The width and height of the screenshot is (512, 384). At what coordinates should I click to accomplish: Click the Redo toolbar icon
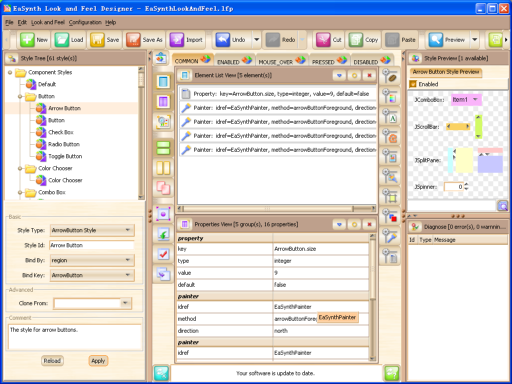[273, 40]
